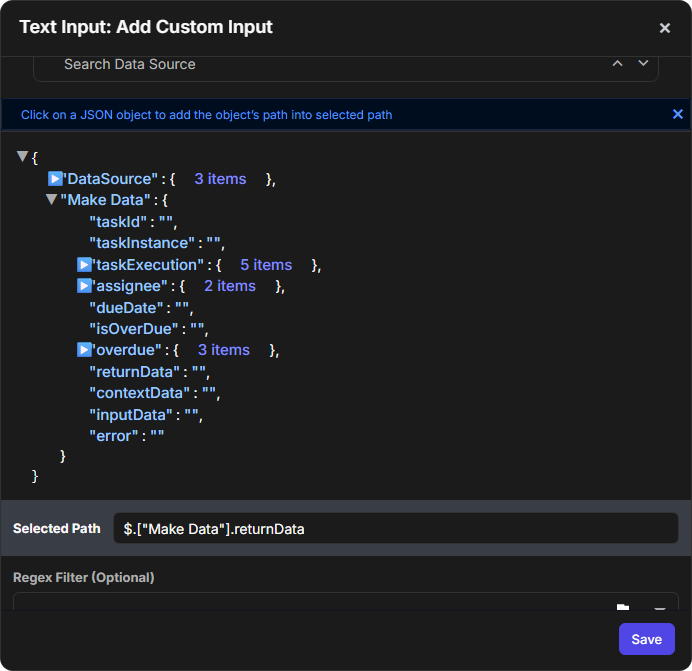Click the "overdue" key label
The image size is (692, 671).
[x=127, y=350]
